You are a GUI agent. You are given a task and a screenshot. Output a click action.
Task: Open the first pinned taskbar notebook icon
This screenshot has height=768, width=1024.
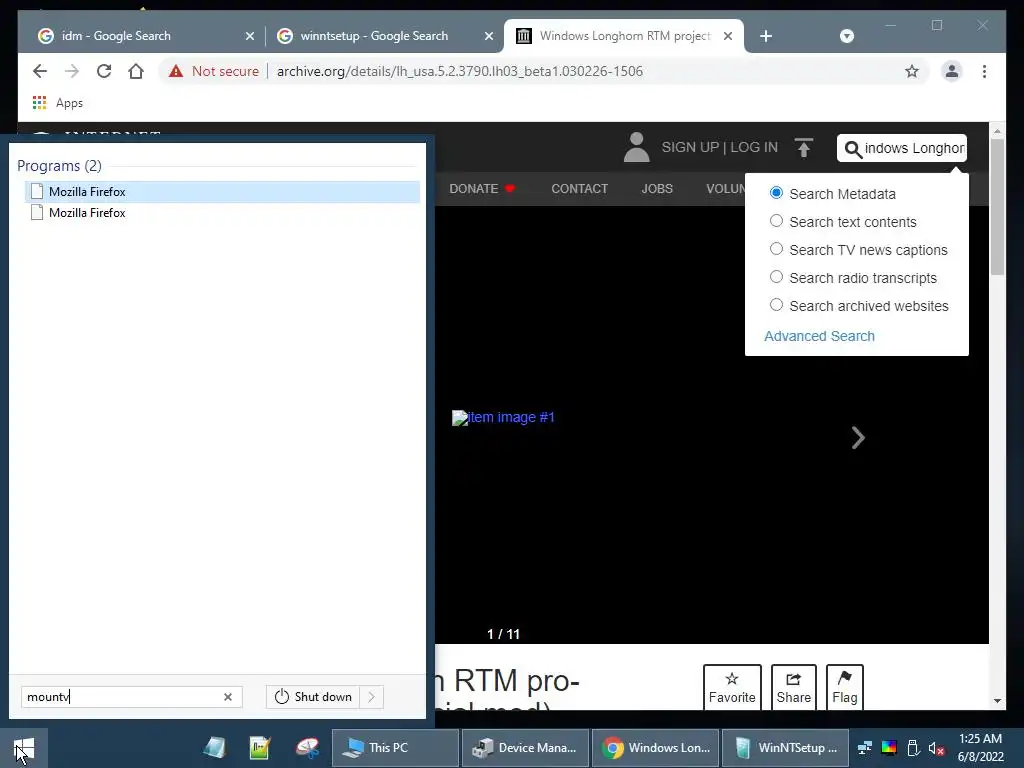pos(214,748)
